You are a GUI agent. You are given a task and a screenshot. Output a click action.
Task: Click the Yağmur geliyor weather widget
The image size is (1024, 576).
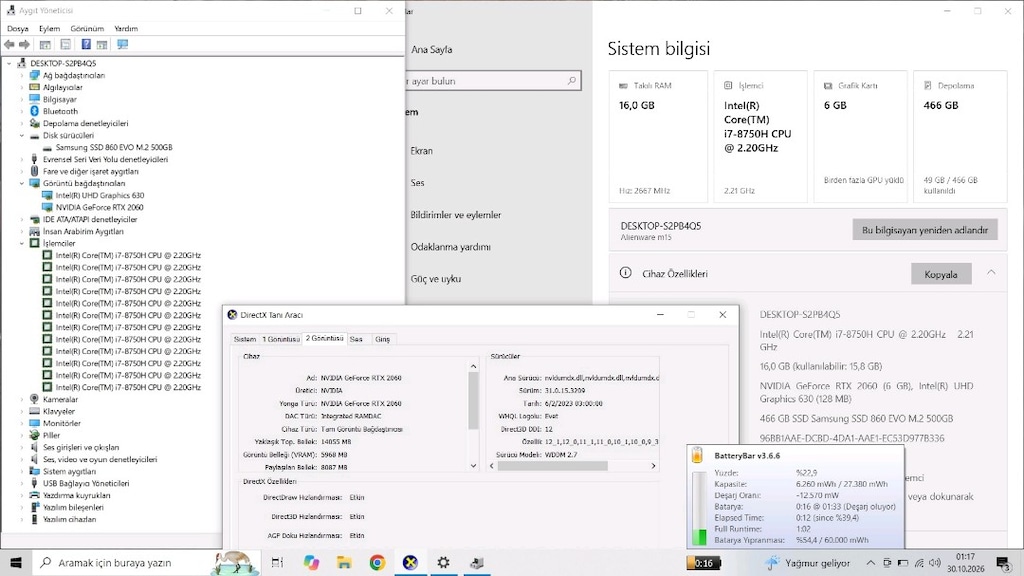[x=808, y=562]
